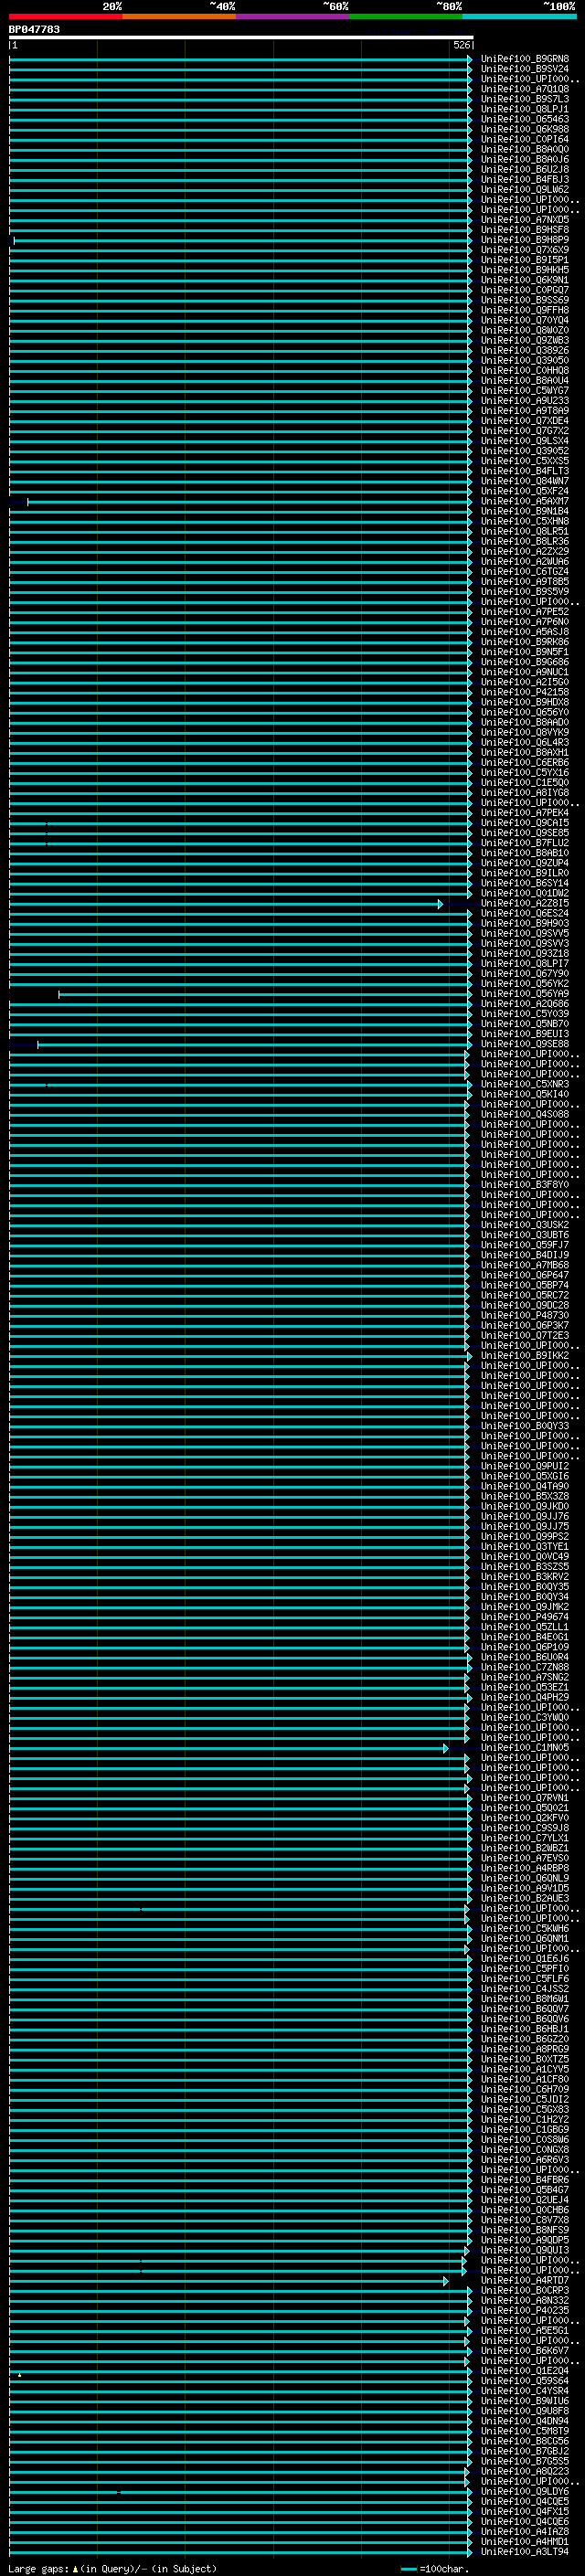
Task: Select the UniRef100_P49674 label
Action: point(525,1616)
